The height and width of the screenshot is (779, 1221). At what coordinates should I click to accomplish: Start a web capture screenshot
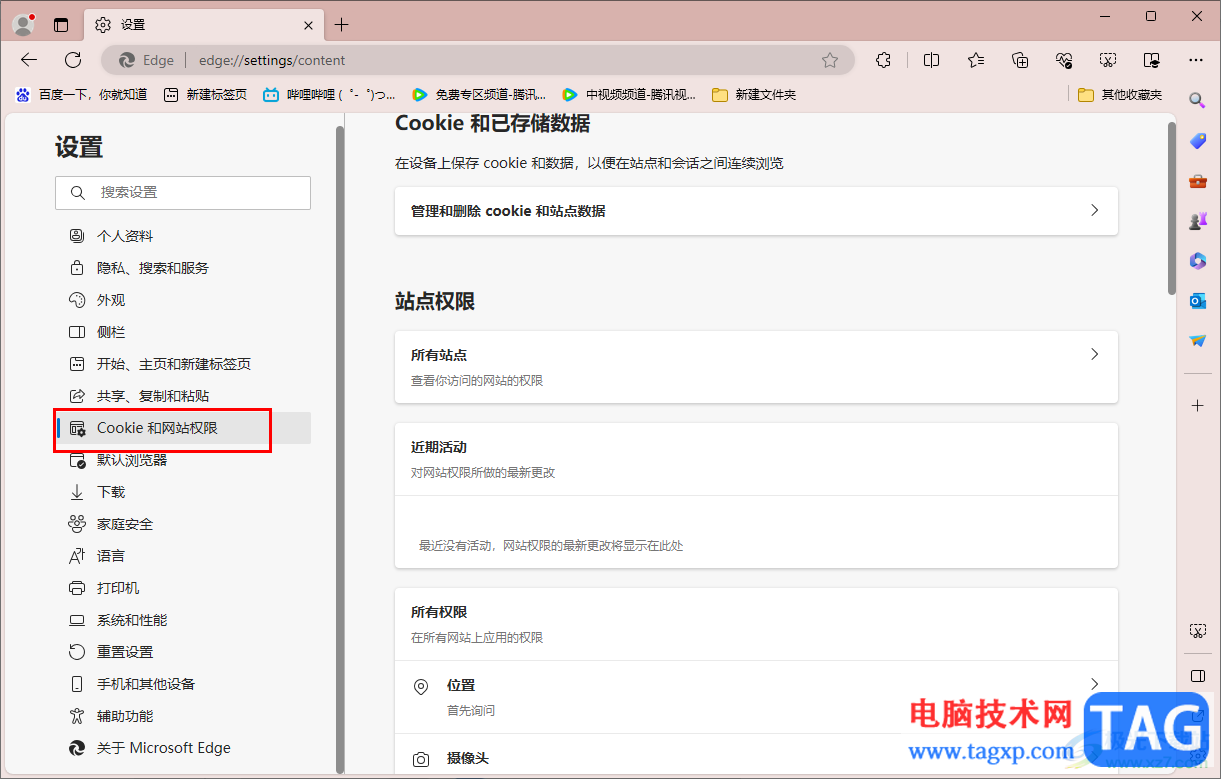[x=1108, y=60]
